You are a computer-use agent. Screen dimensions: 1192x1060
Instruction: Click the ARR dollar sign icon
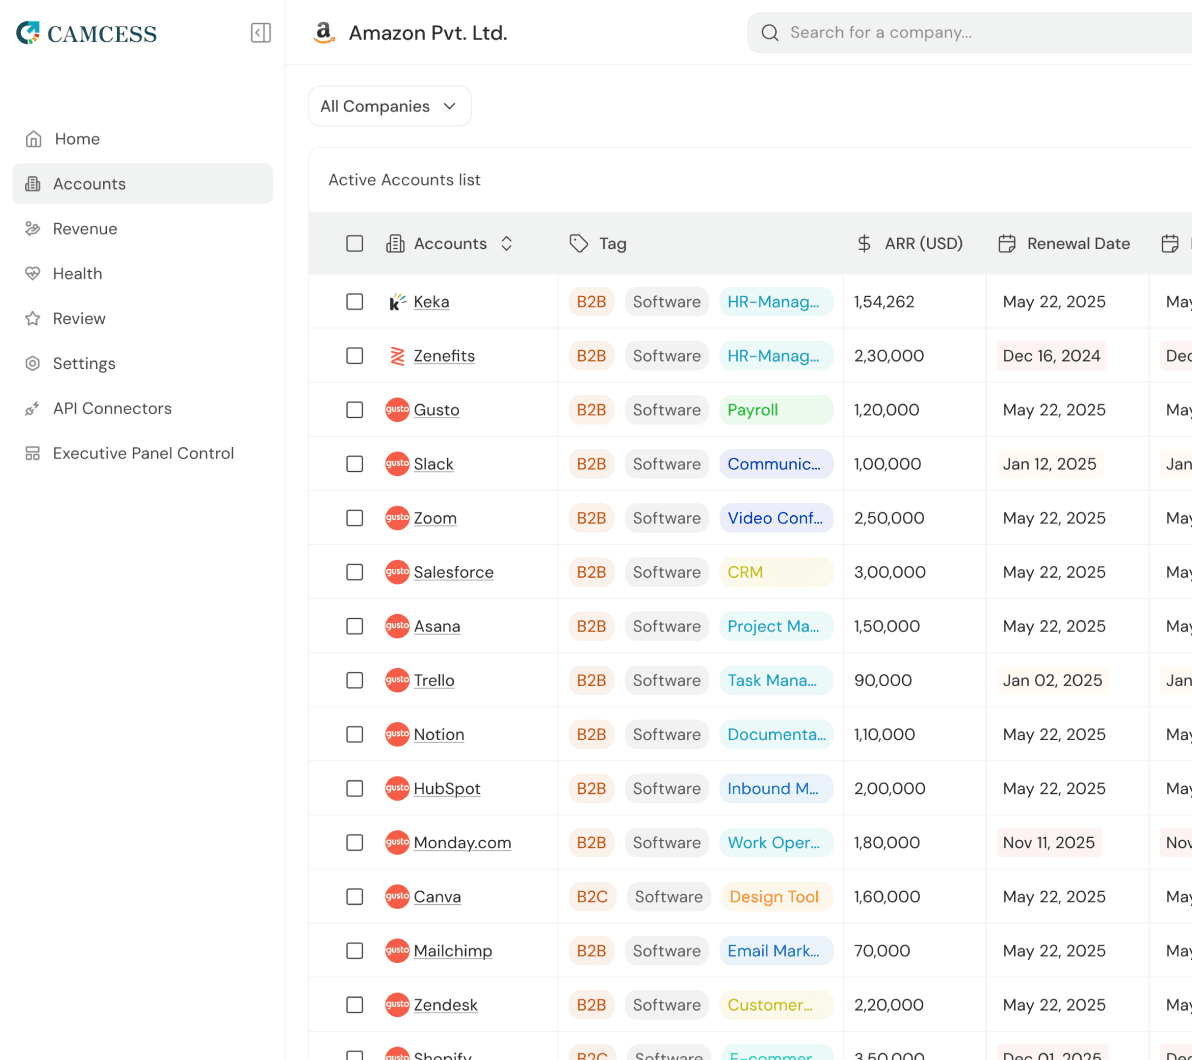point(864,243)
